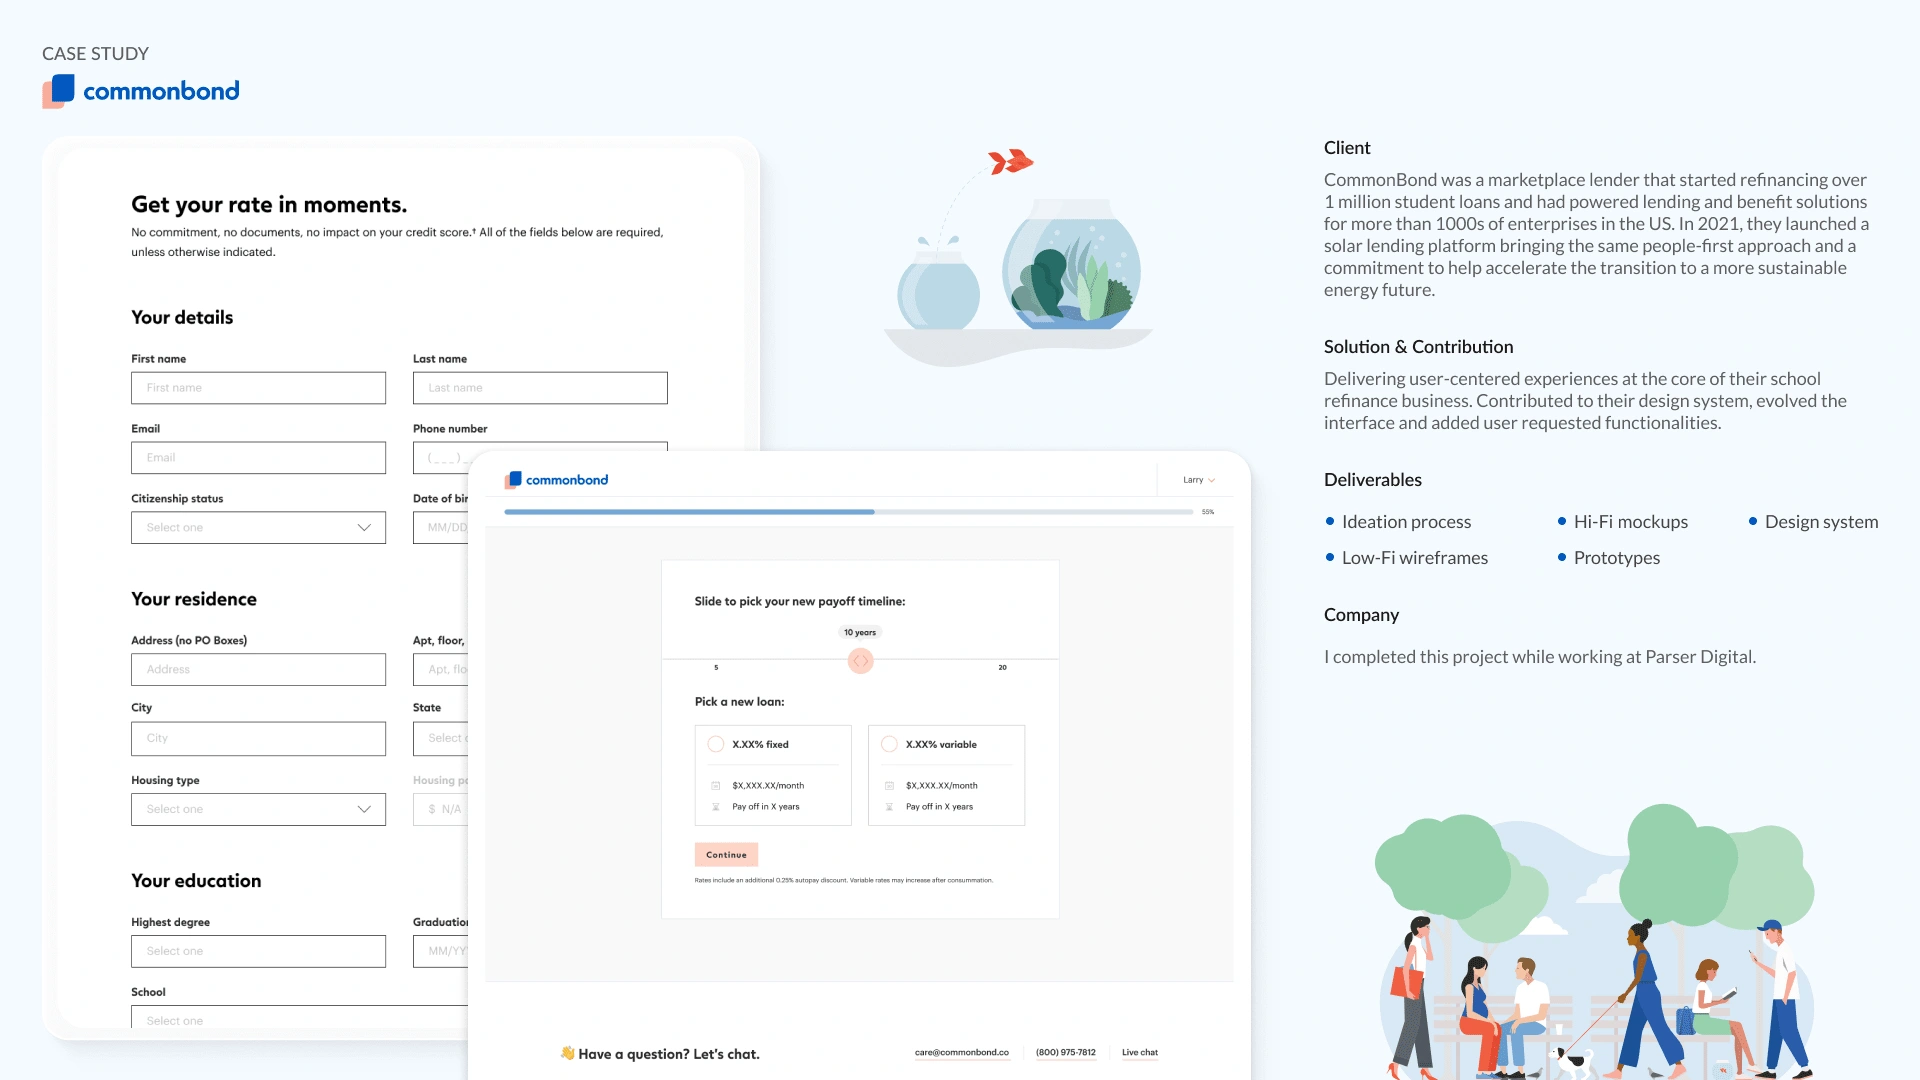This screenshot has width=1920, height=1080.
Task: Click the Email input field
Action: click(x=258, y=458)
